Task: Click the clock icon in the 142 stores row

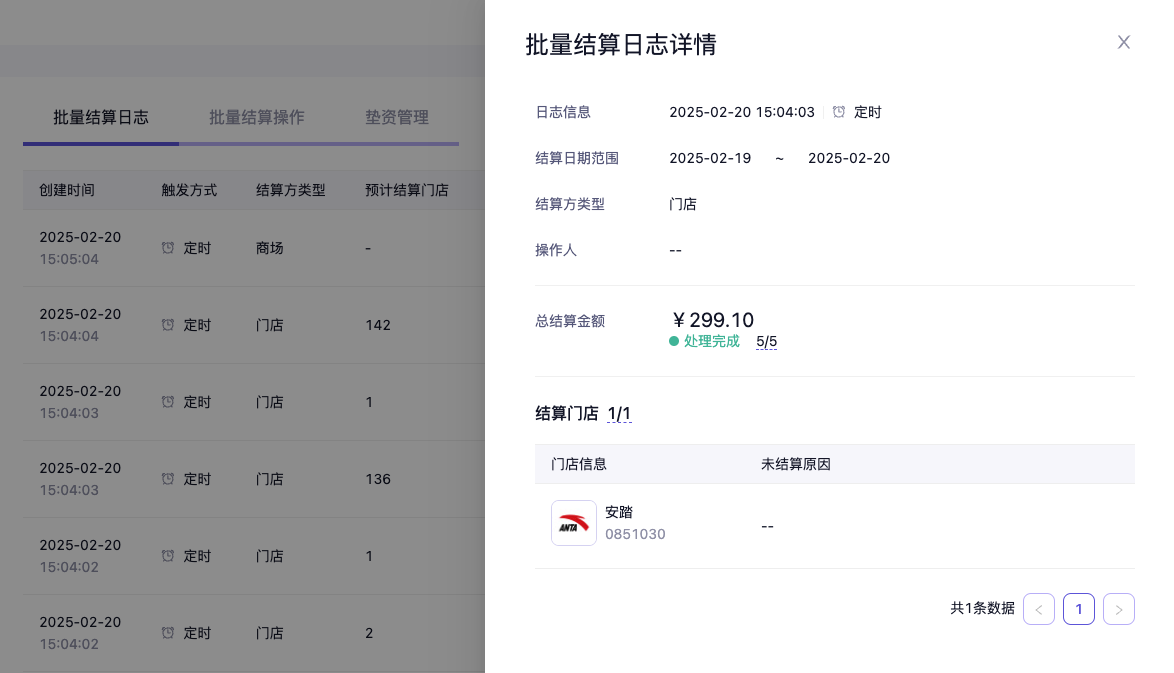Action: 168,325
